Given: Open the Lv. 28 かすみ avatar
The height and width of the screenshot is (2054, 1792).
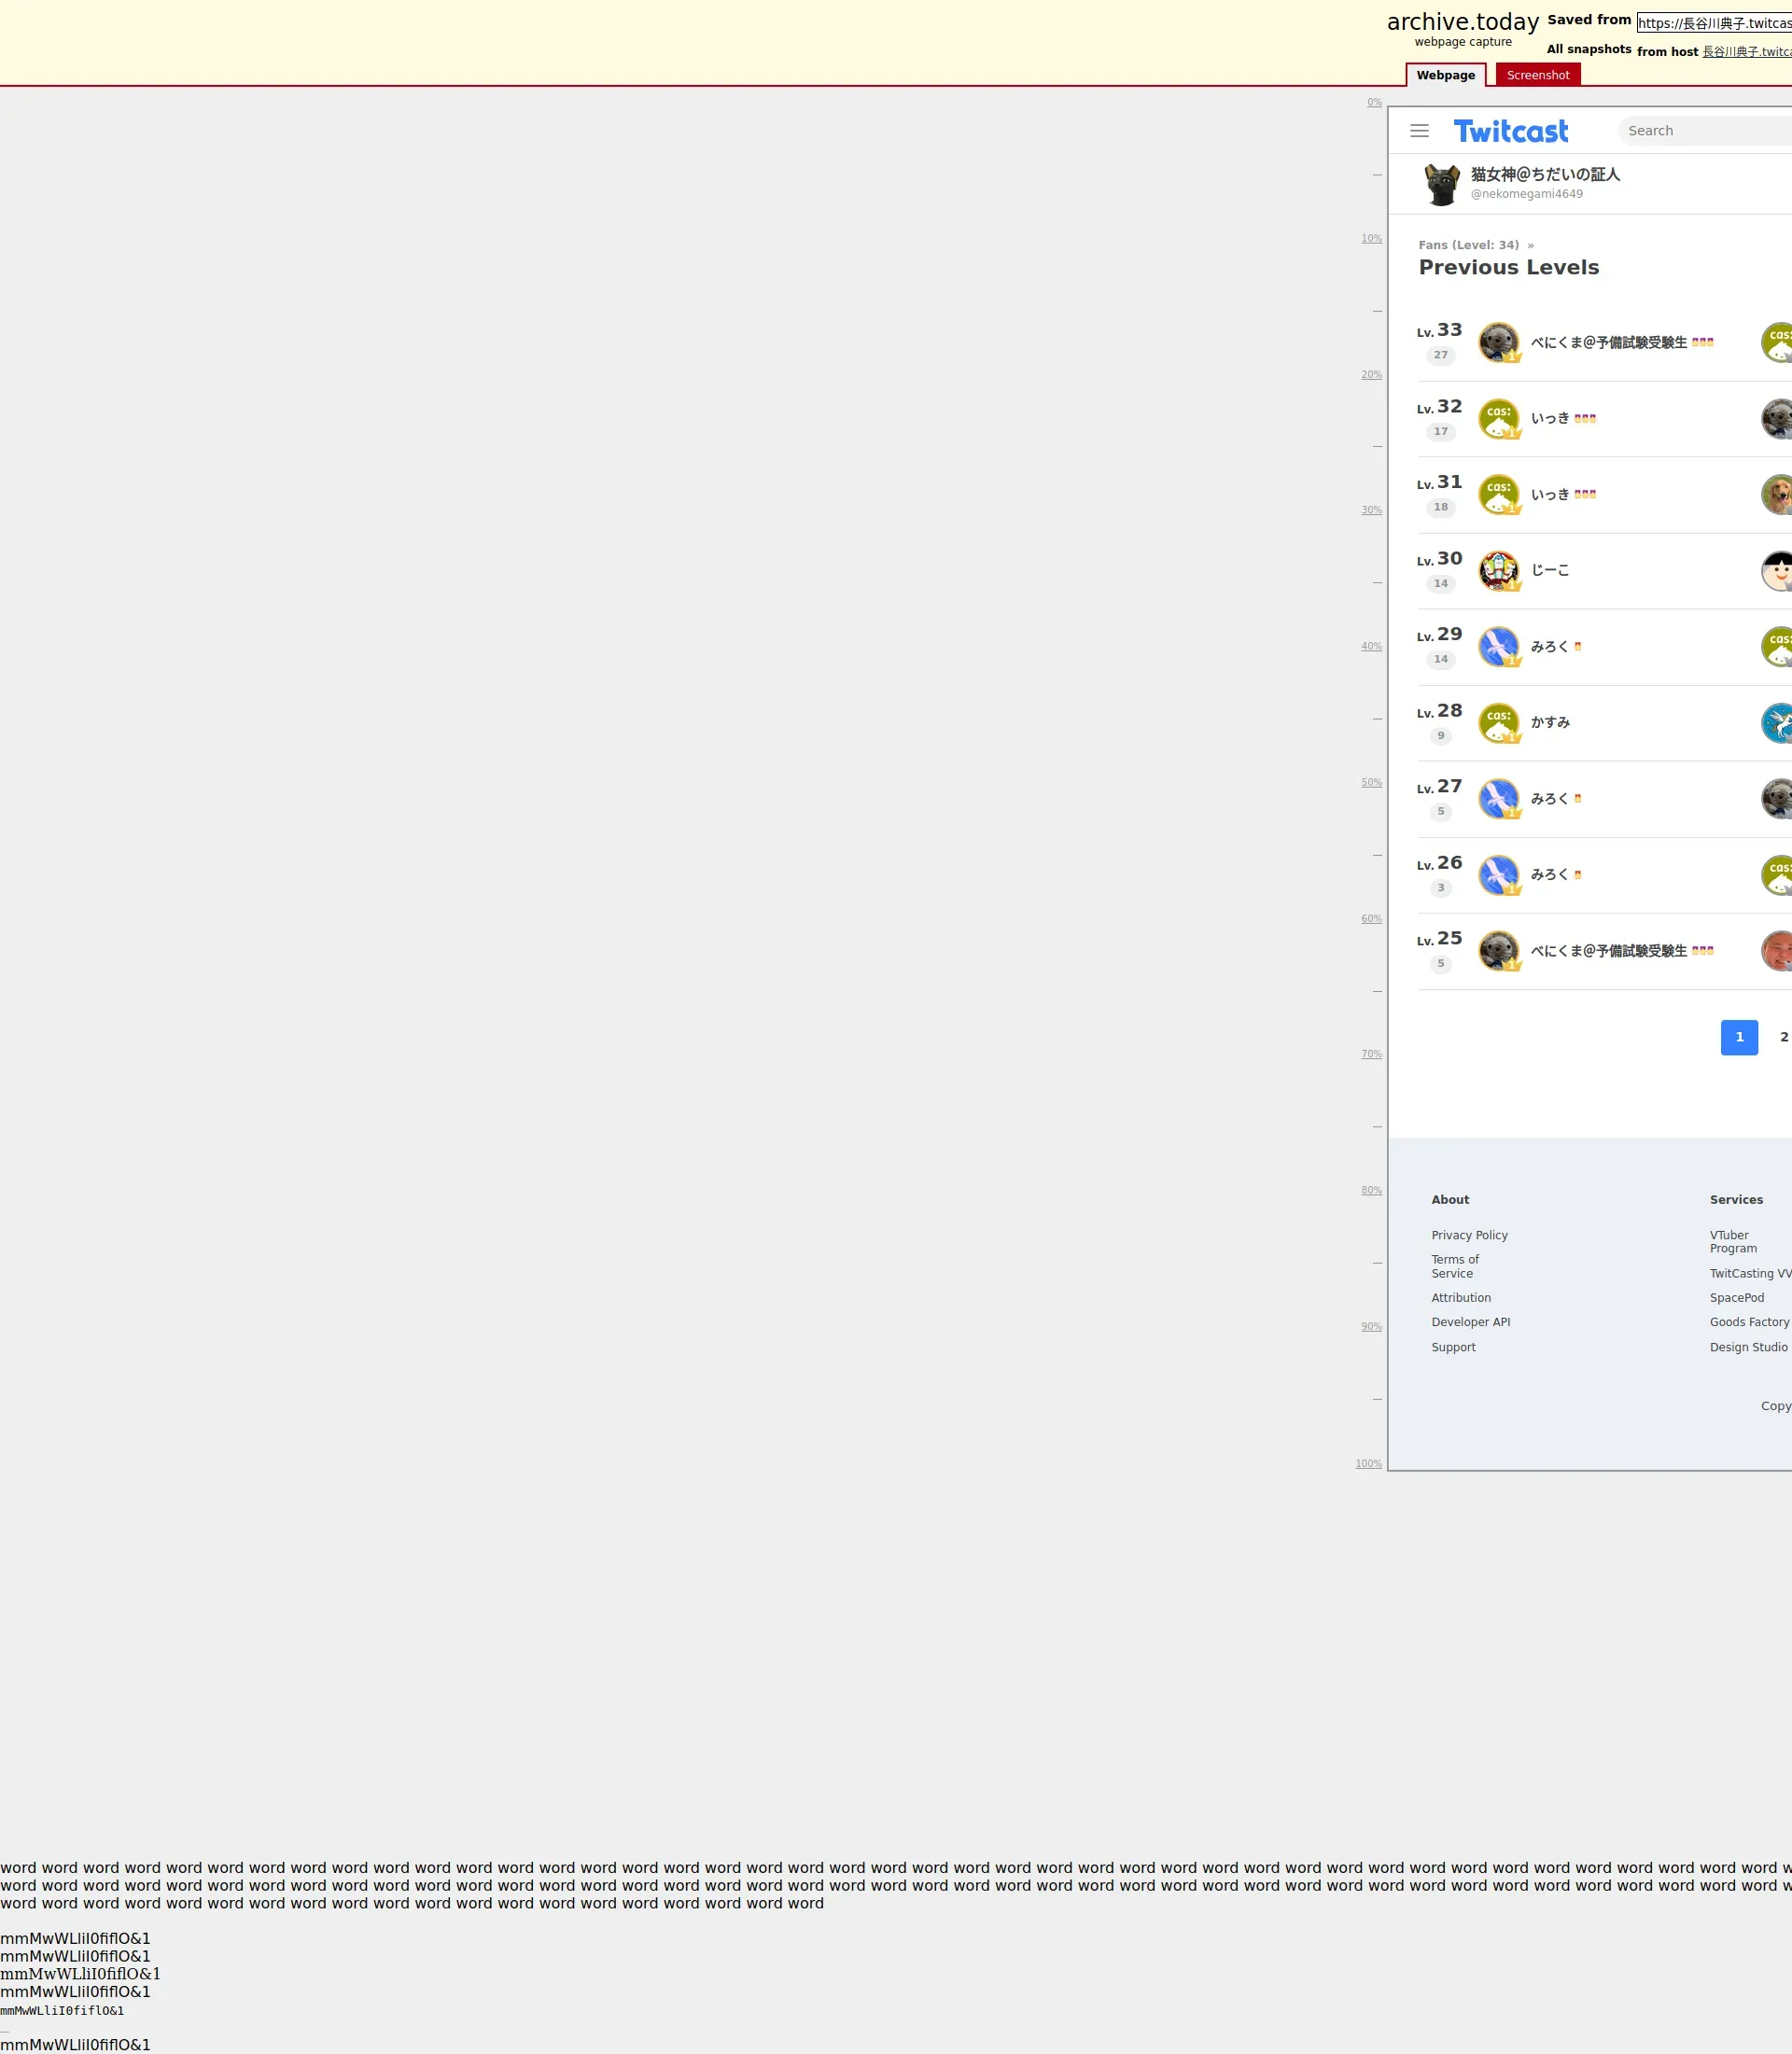Looking at the screenshot, I should tap(1498, 723).
